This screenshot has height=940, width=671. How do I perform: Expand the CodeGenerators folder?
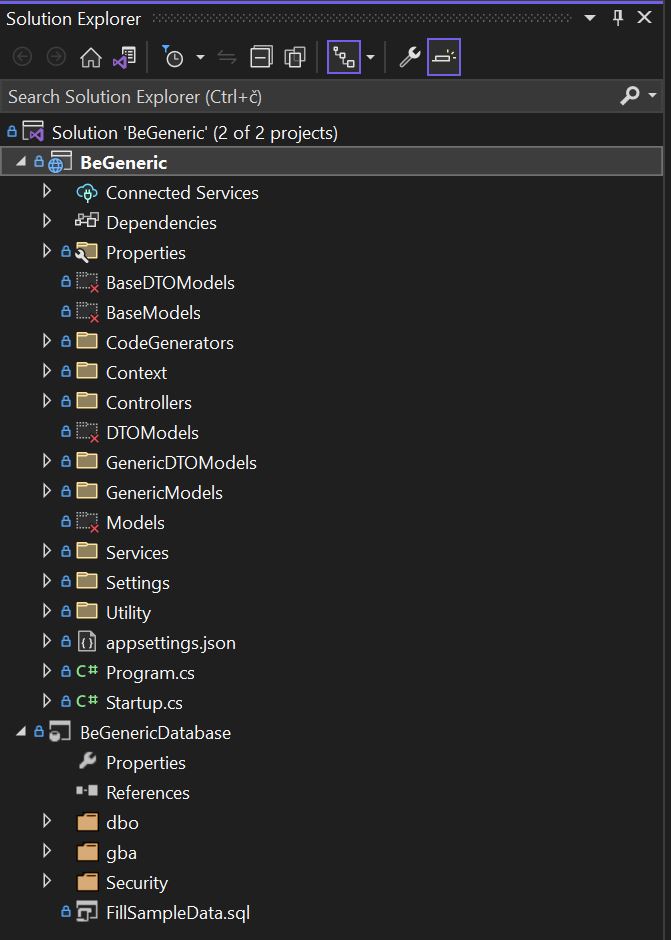(47, 342)
